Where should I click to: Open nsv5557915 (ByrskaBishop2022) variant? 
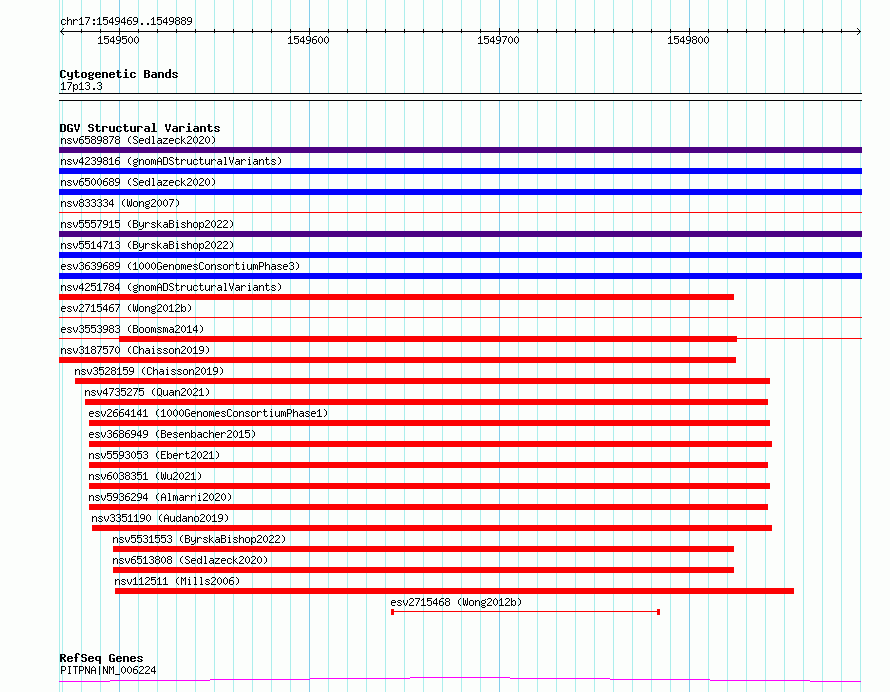coord(147,224)
